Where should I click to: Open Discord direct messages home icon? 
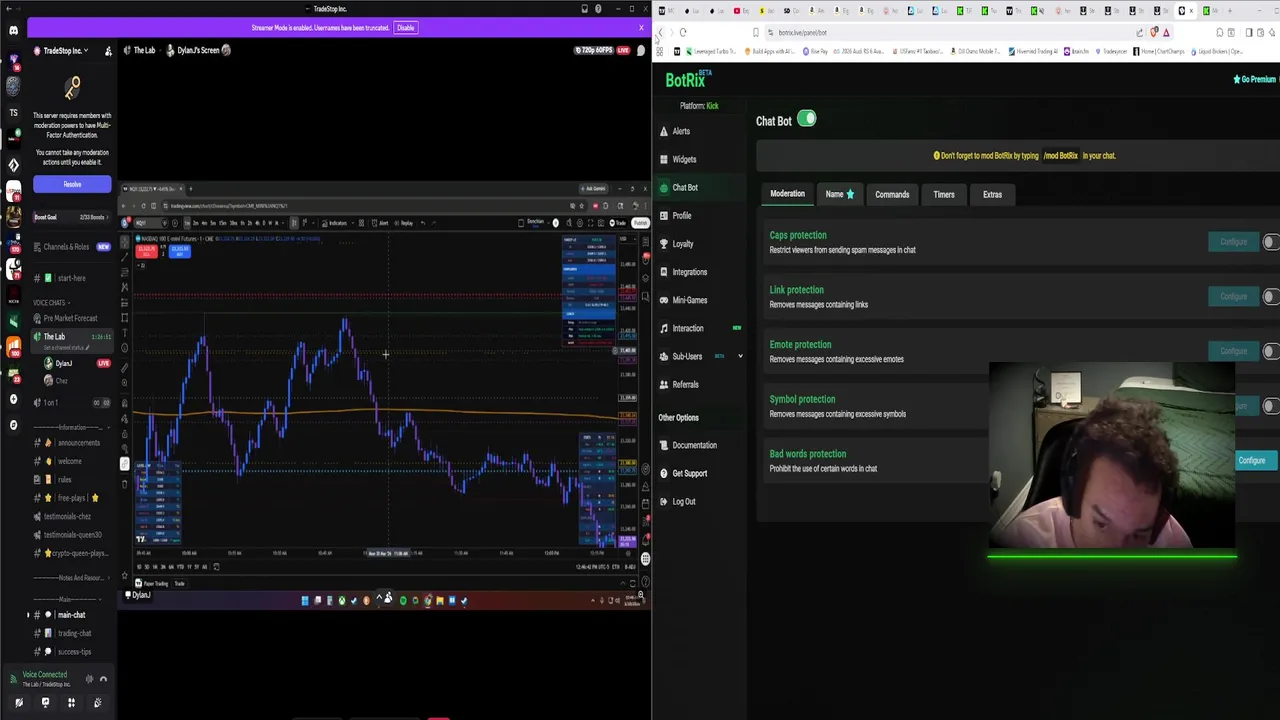point(13,31)
